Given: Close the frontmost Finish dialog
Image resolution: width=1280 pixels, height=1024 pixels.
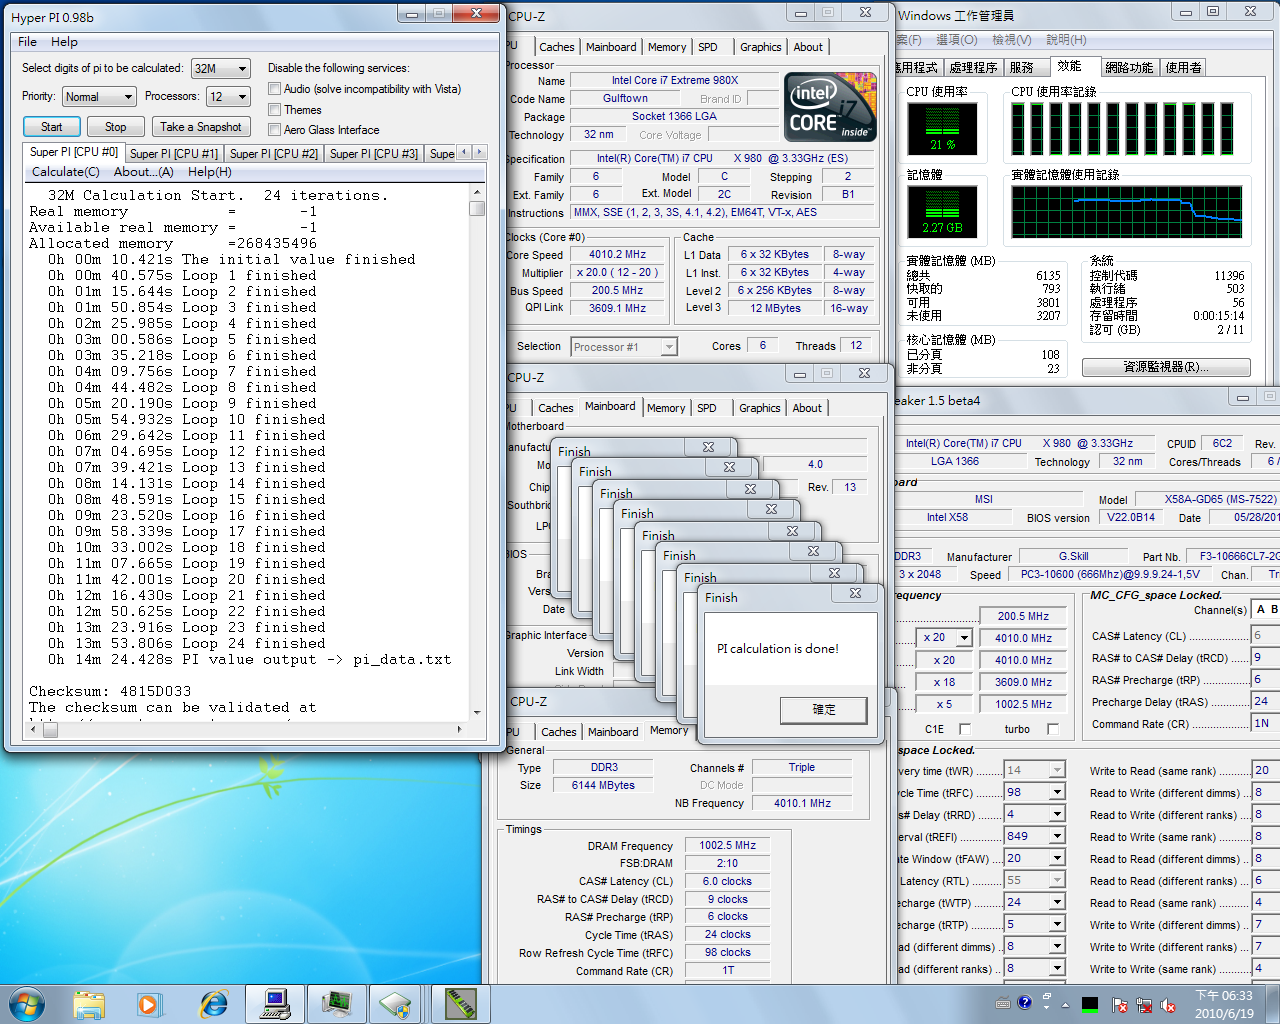Looking at the screenshot, I should point(855,593).
